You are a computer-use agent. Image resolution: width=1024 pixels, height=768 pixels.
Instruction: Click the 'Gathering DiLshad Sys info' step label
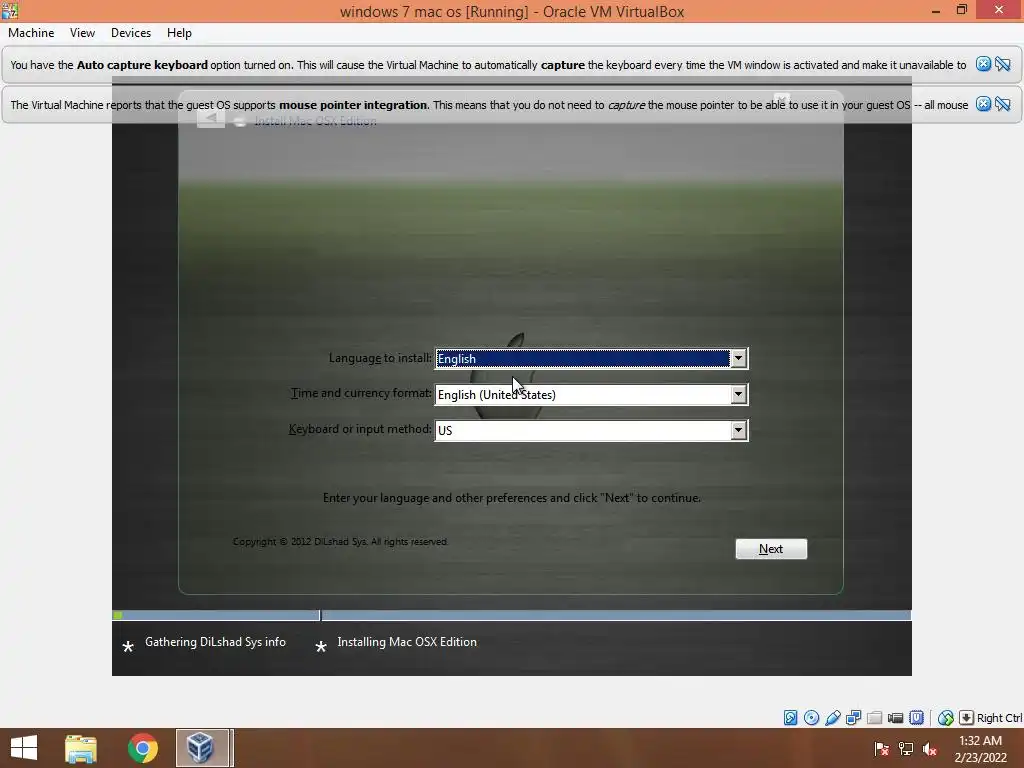215,642
